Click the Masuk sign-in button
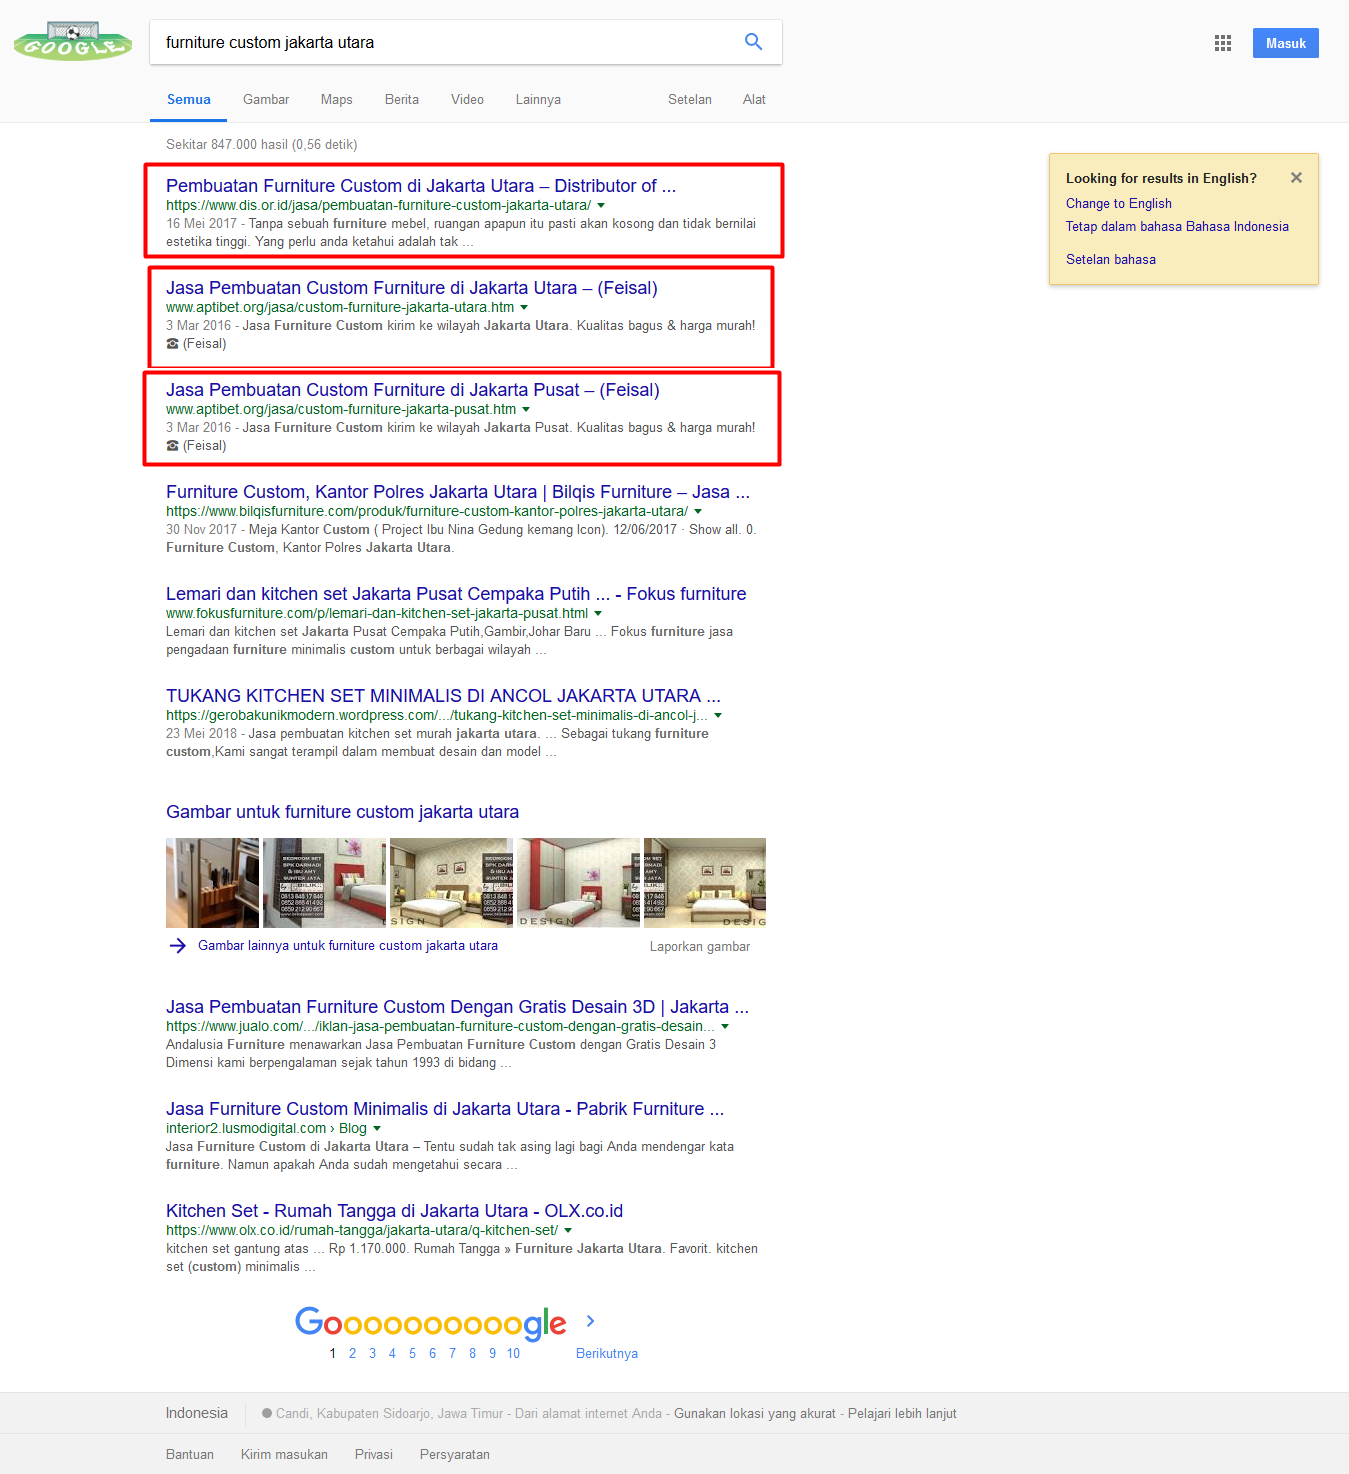The height and width of the screenshot is (1474, 1349). (1286, 43)
